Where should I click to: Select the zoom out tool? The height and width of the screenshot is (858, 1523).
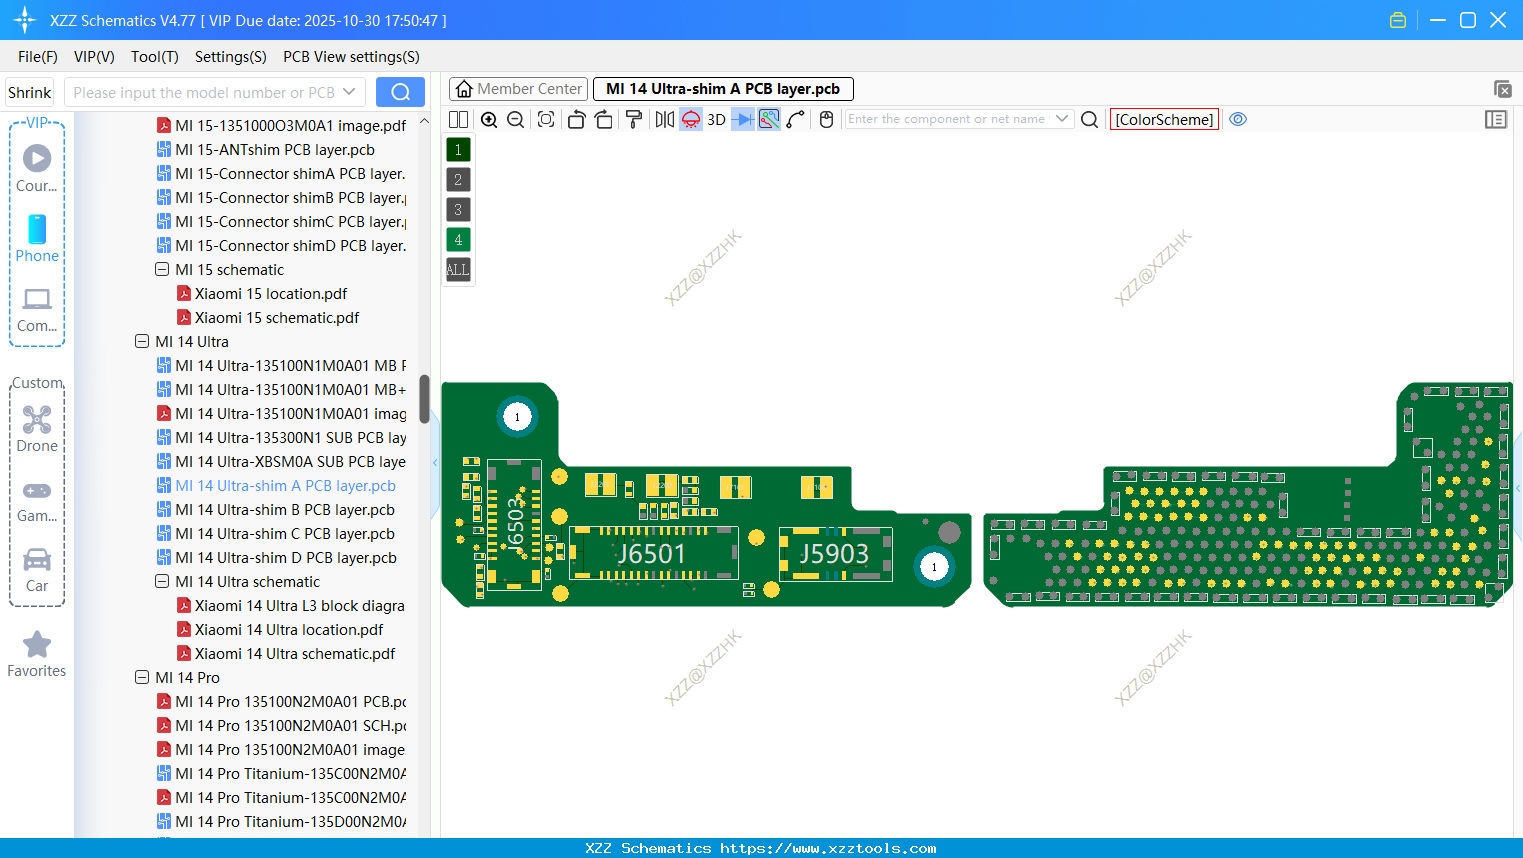[x=514, y=119]
